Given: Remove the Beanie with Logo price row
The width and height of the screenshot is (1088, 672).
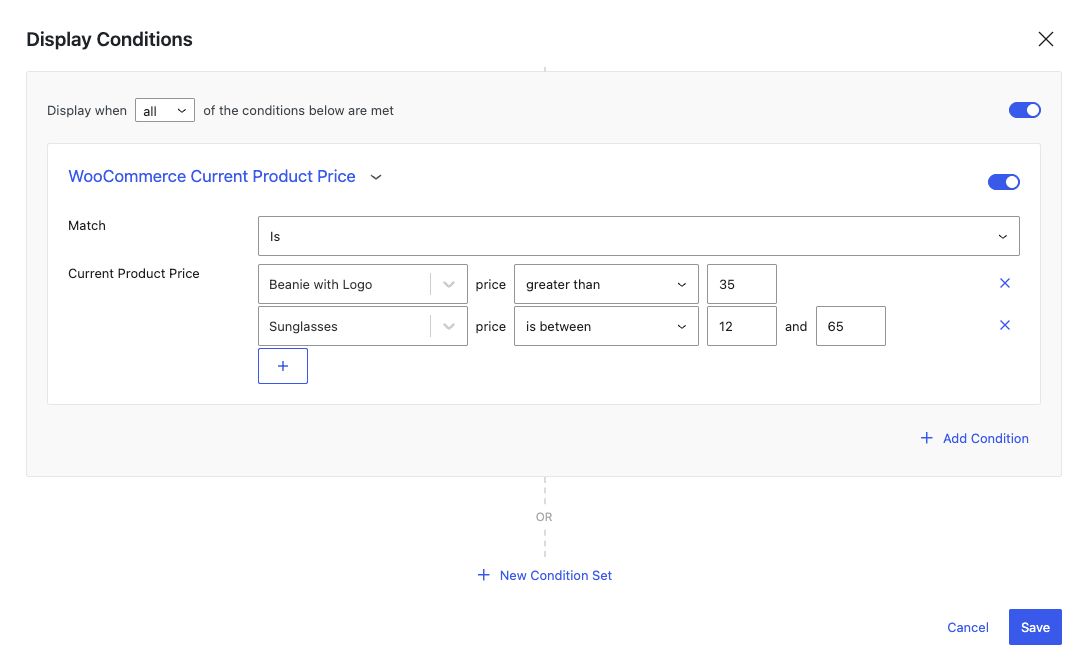Looking at the screenshot, I should (1004, 283).
